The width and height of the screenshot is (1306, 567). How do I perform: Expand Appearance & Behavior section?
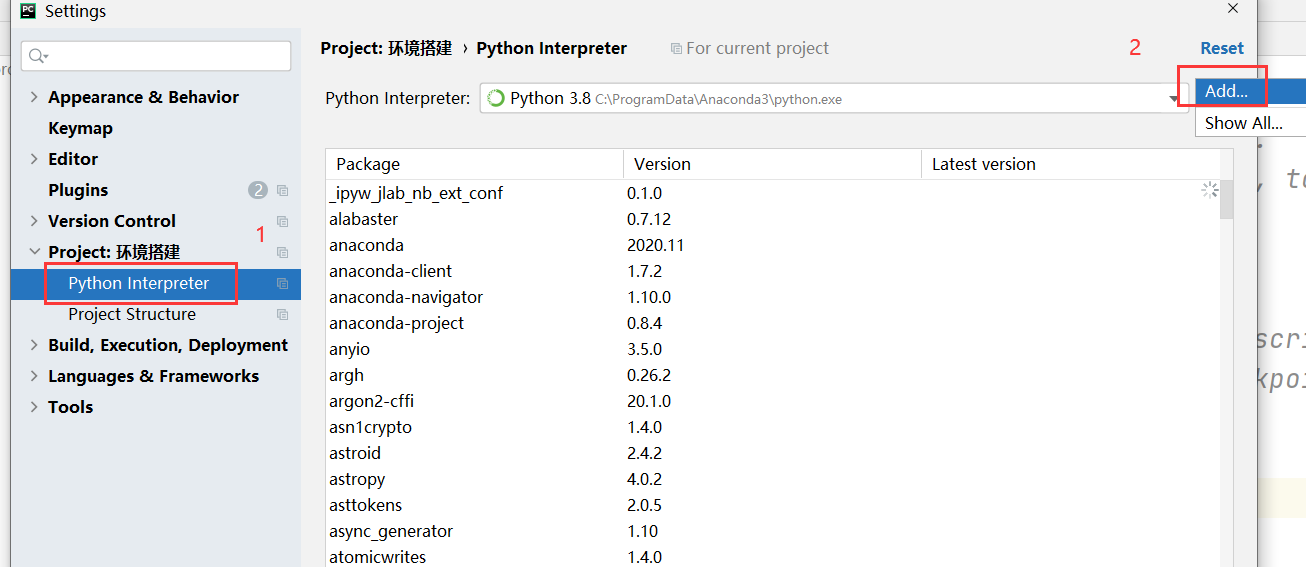34,97
